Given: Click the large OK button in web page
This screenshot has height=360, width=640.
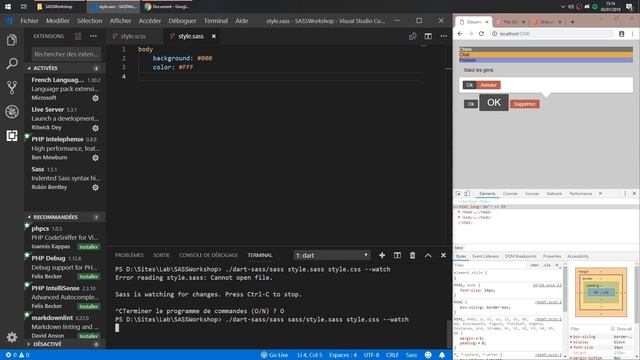Looking at the screenshot, I should (494, 102).
